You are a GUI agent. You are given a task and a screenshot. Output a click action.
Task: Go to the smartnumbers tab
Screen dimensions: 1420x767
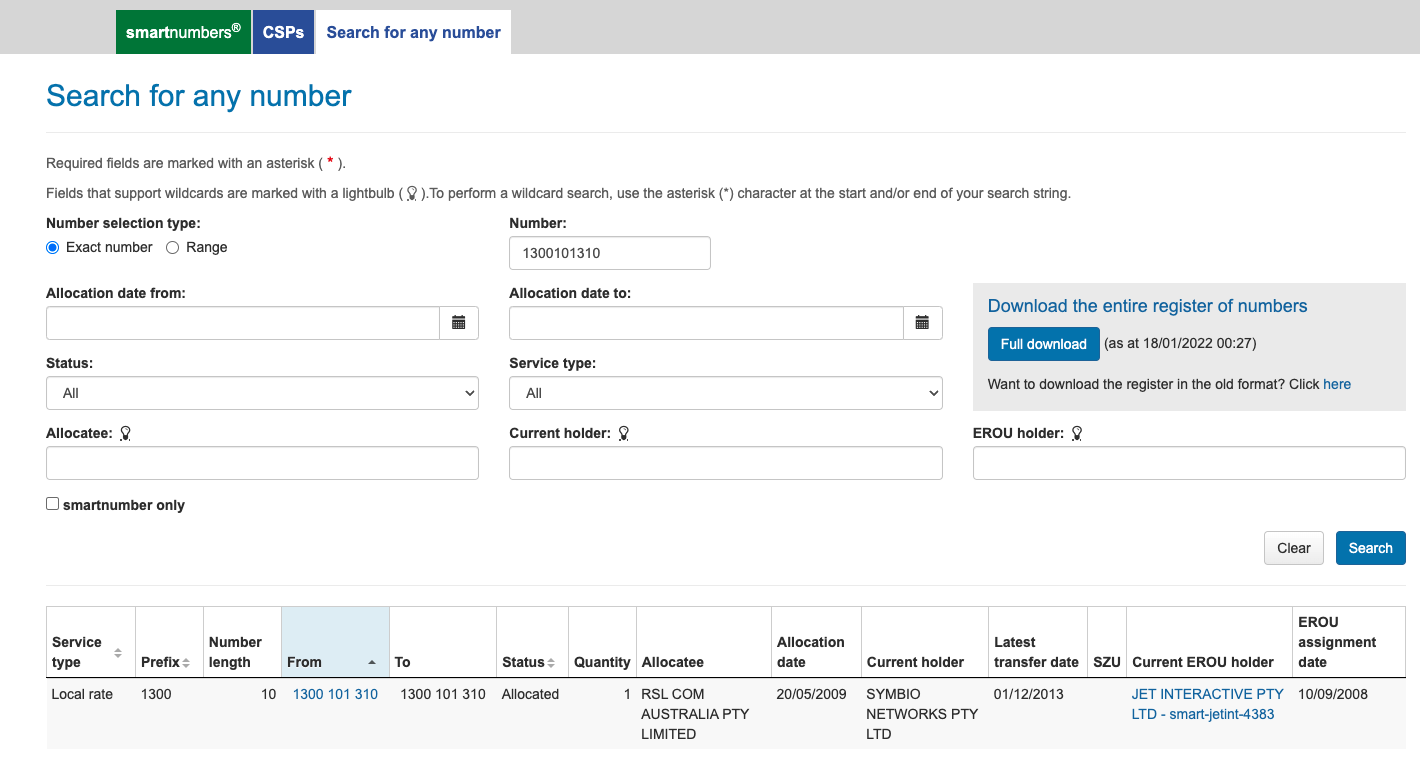[x=183, y=32]
